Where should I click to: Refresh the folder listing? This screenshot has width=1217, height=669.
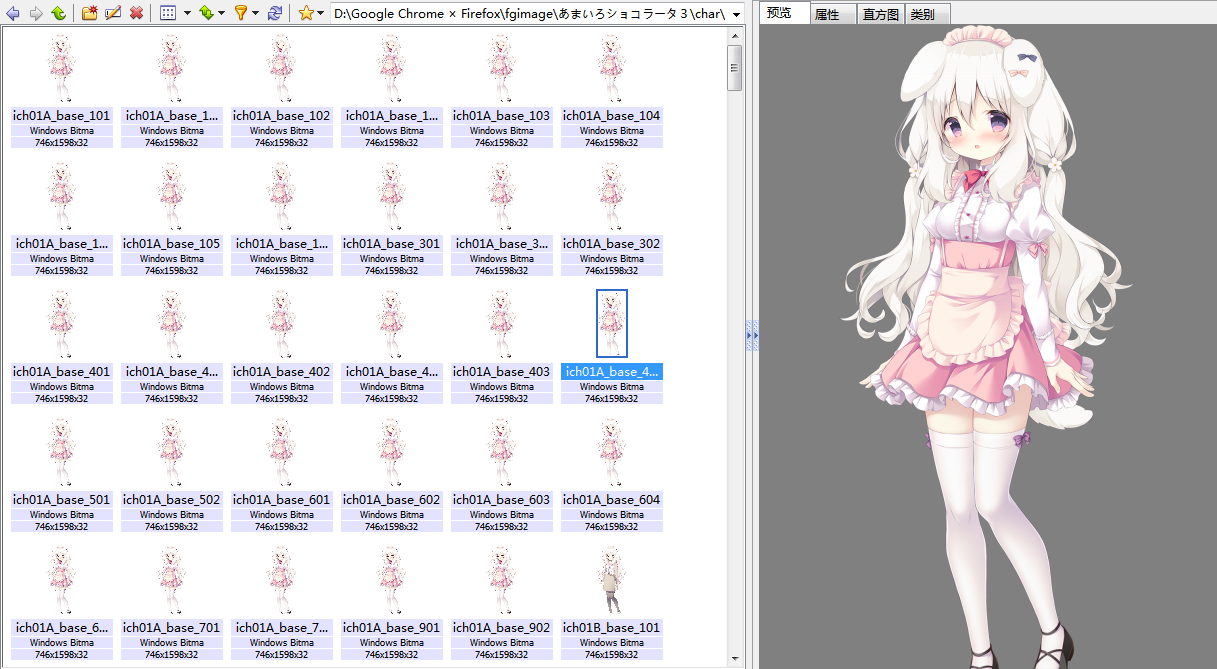(x=275, y=13)
